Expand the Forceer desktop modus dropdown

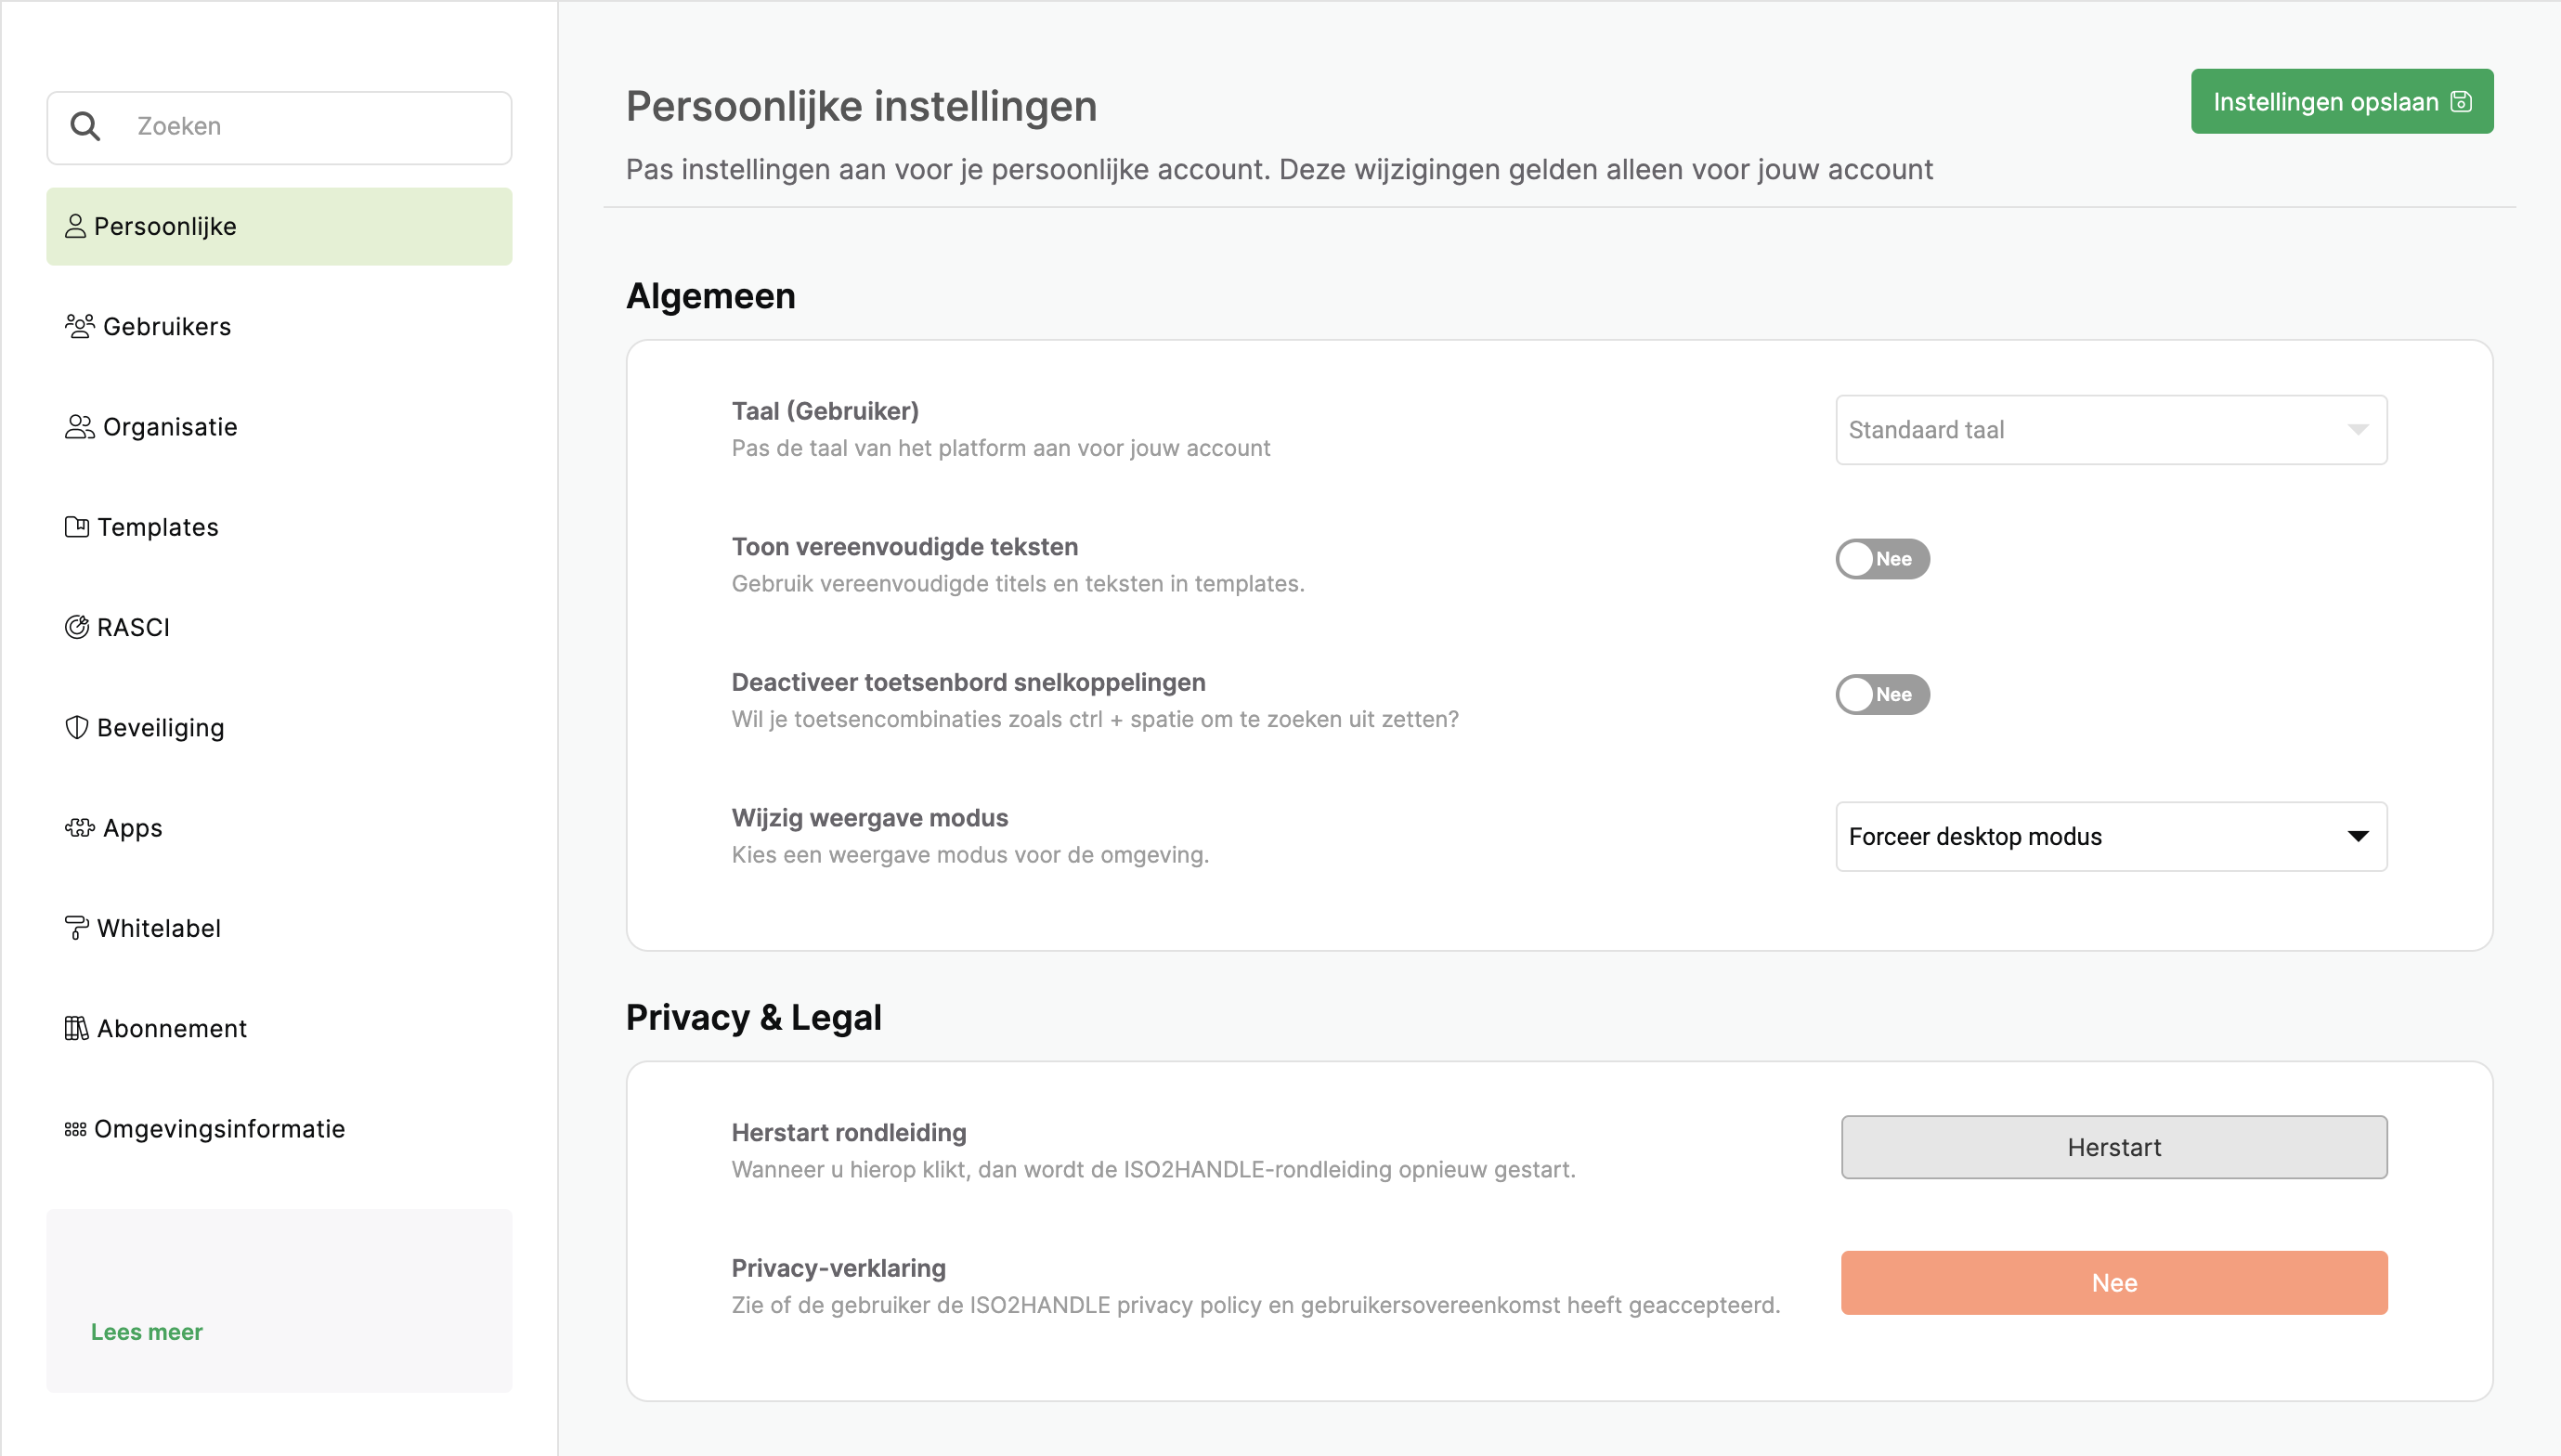[x=2111, y=836]
